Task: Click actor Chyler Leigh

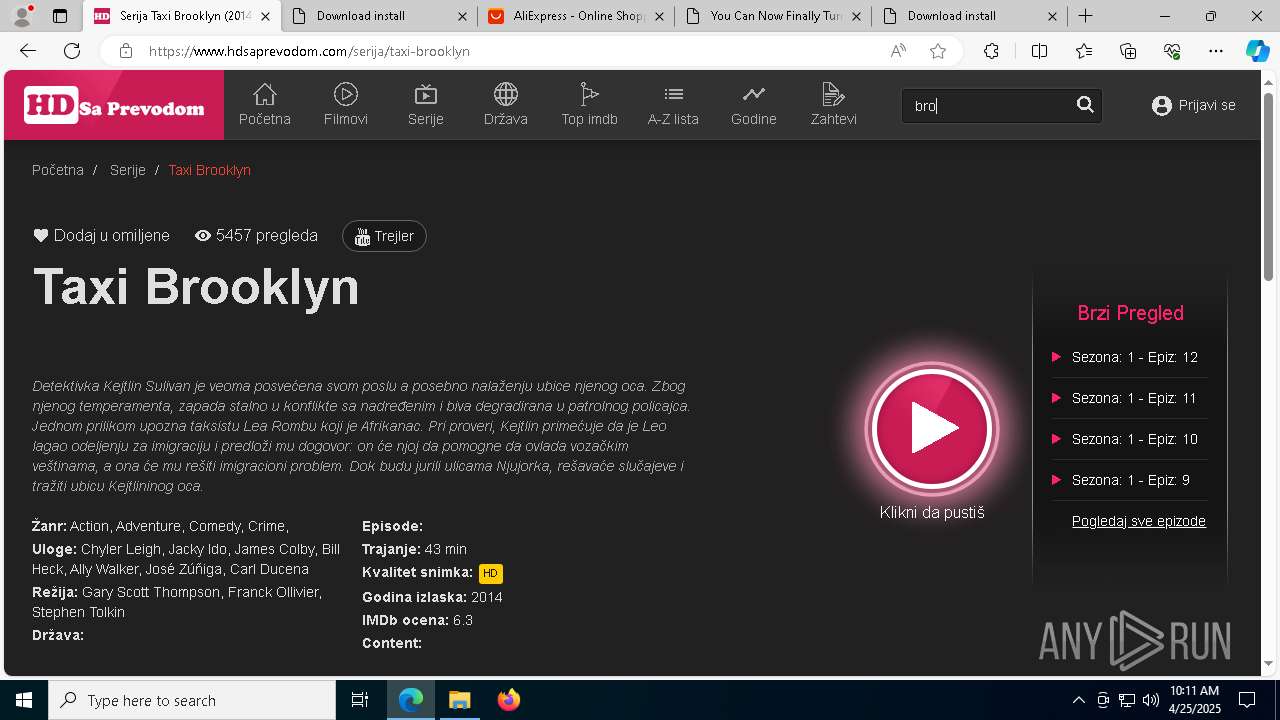Action: 121,549
